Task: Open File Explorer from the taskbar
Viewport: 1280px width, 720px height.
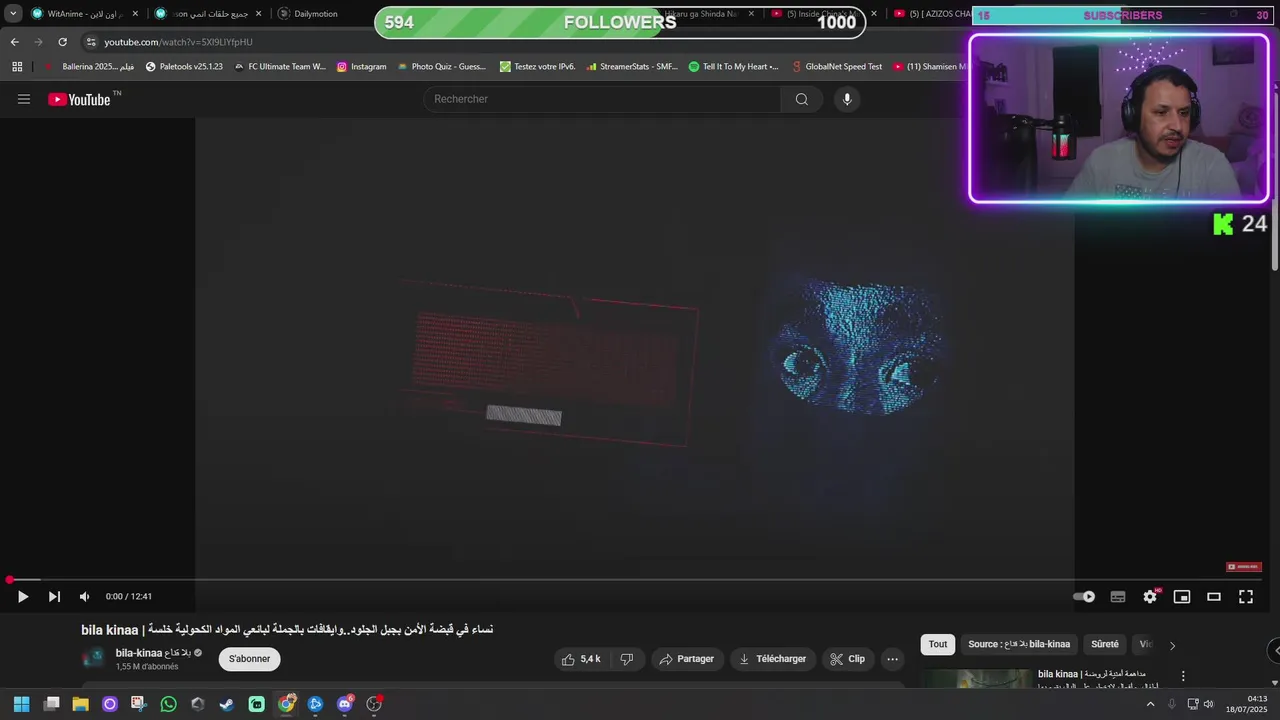Action: 80,704
